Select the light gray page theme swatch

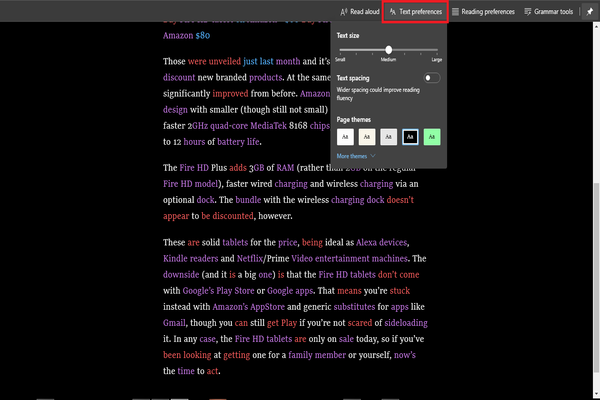[388, 137]
